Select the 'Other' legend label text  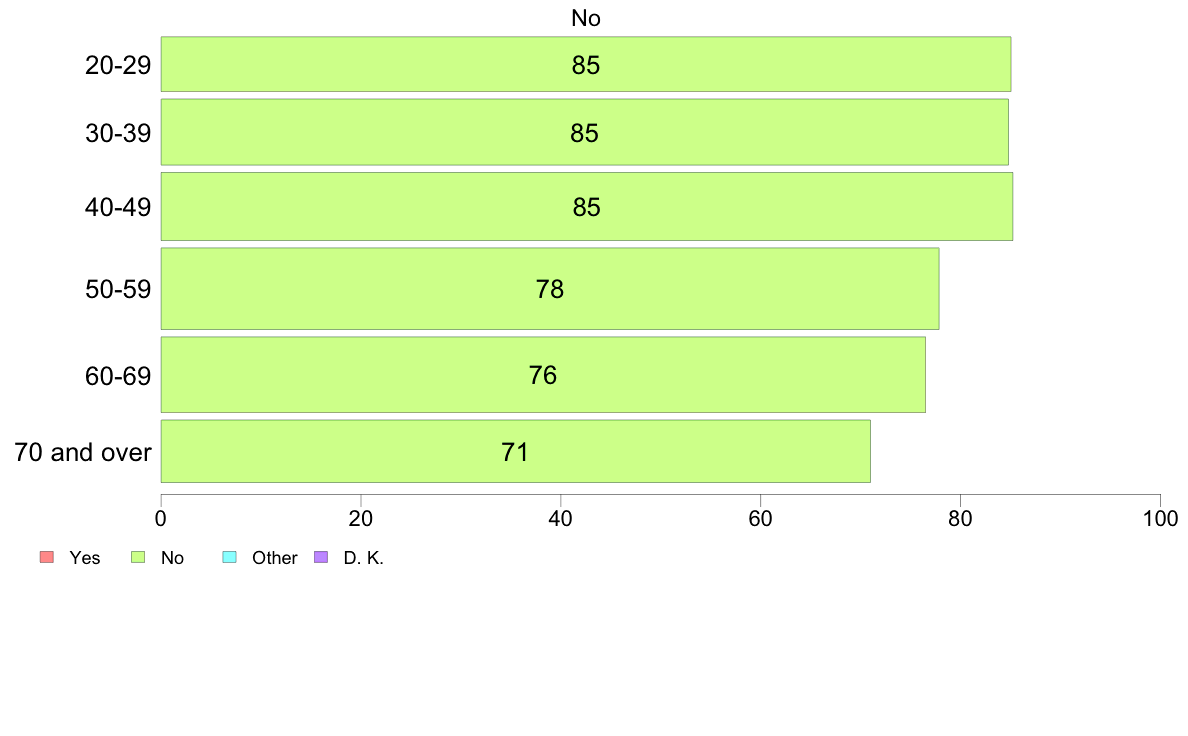pyautogui.click(x=275, y=558)
